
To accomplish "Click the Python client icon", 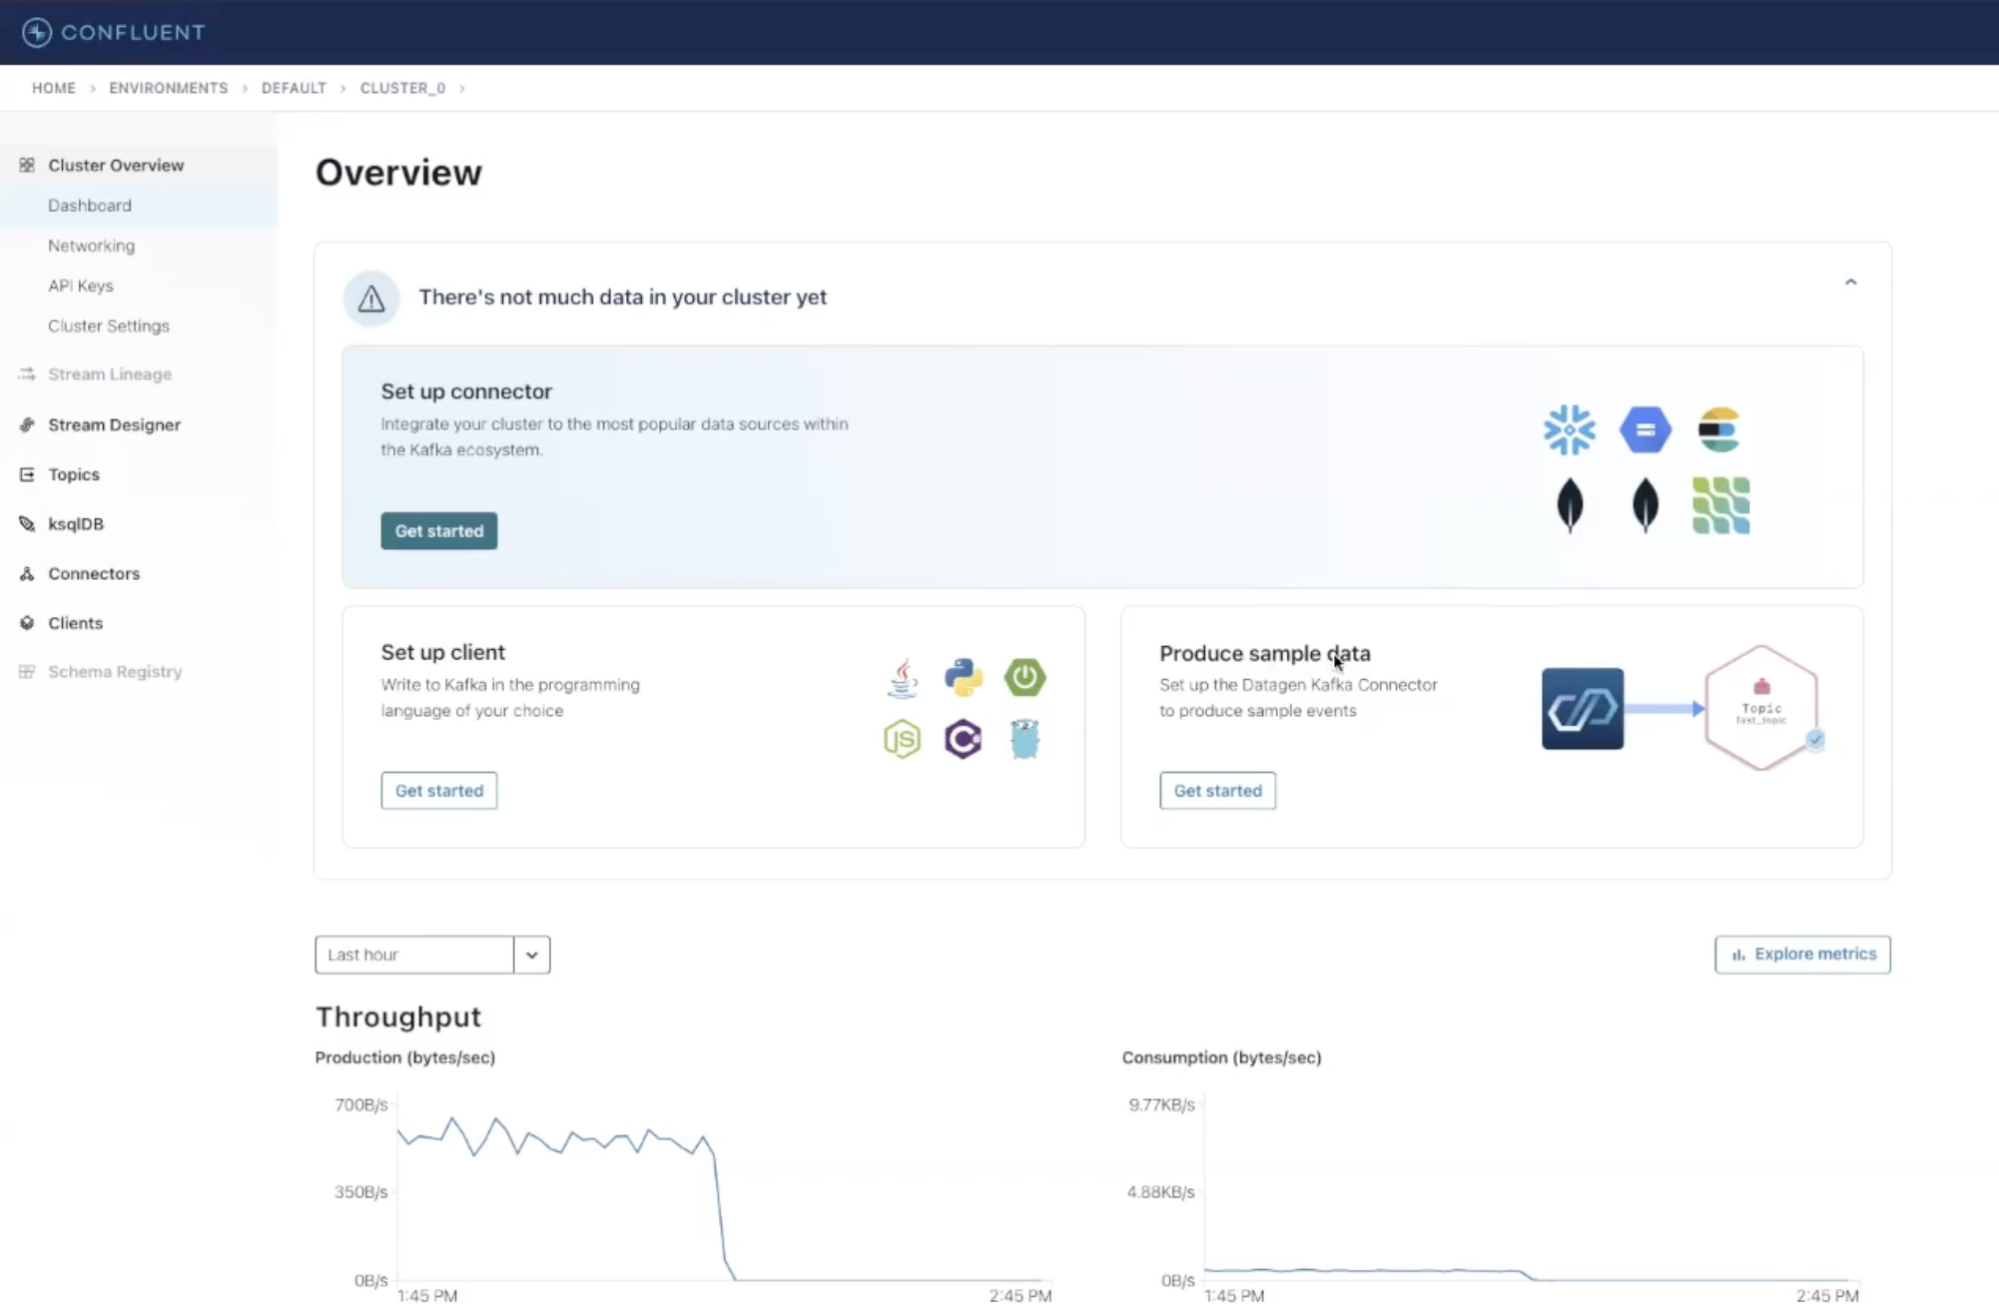I will pyautogui.click(x=963, y=678).
